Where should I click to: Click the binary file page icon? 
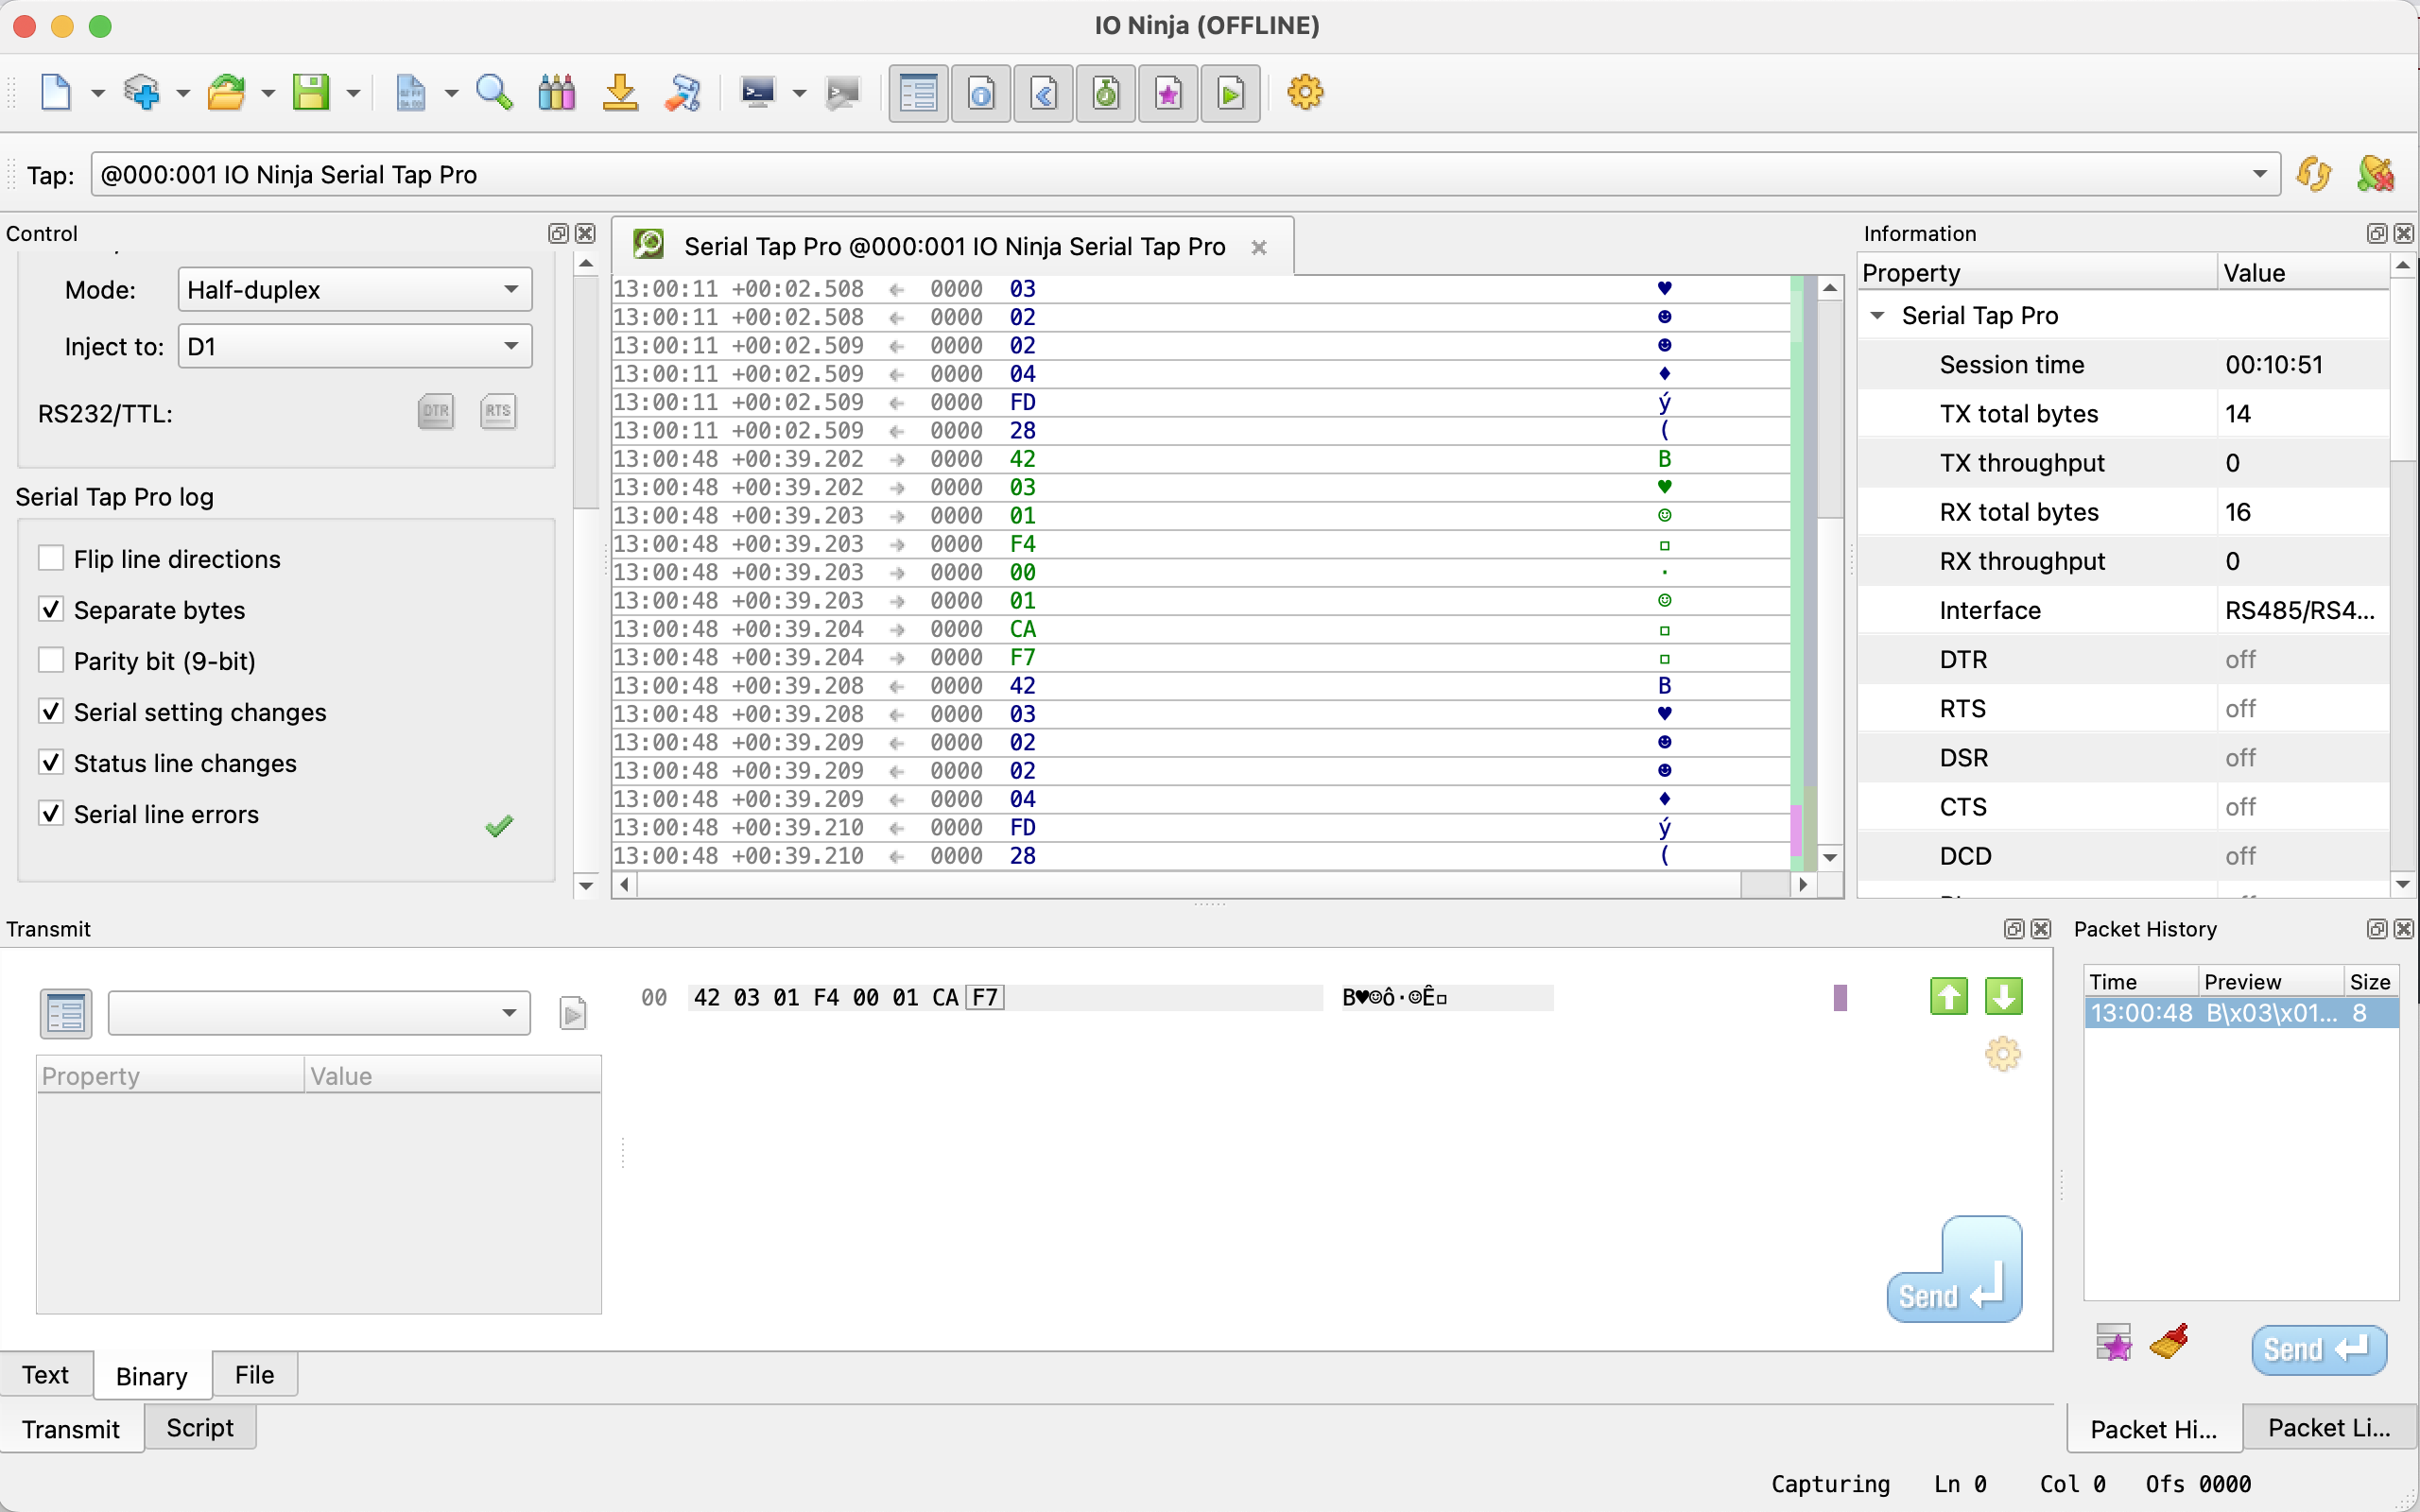point(410,93)
